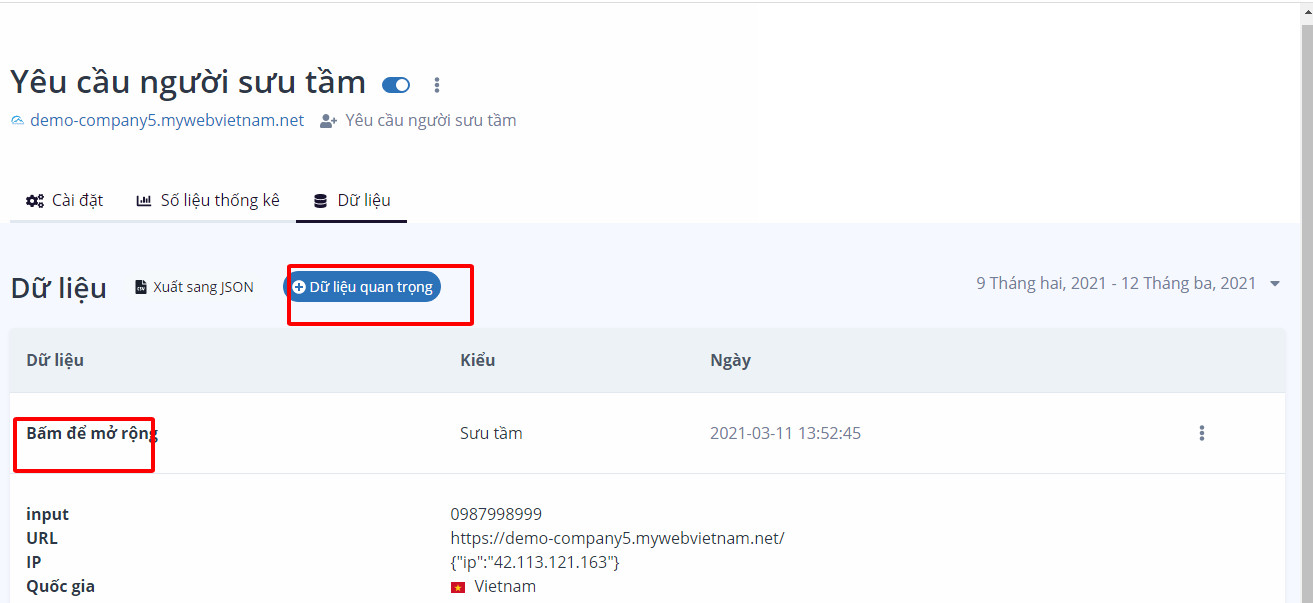
Task: Click the Ngày column header
Action: [x=730, y=360]
